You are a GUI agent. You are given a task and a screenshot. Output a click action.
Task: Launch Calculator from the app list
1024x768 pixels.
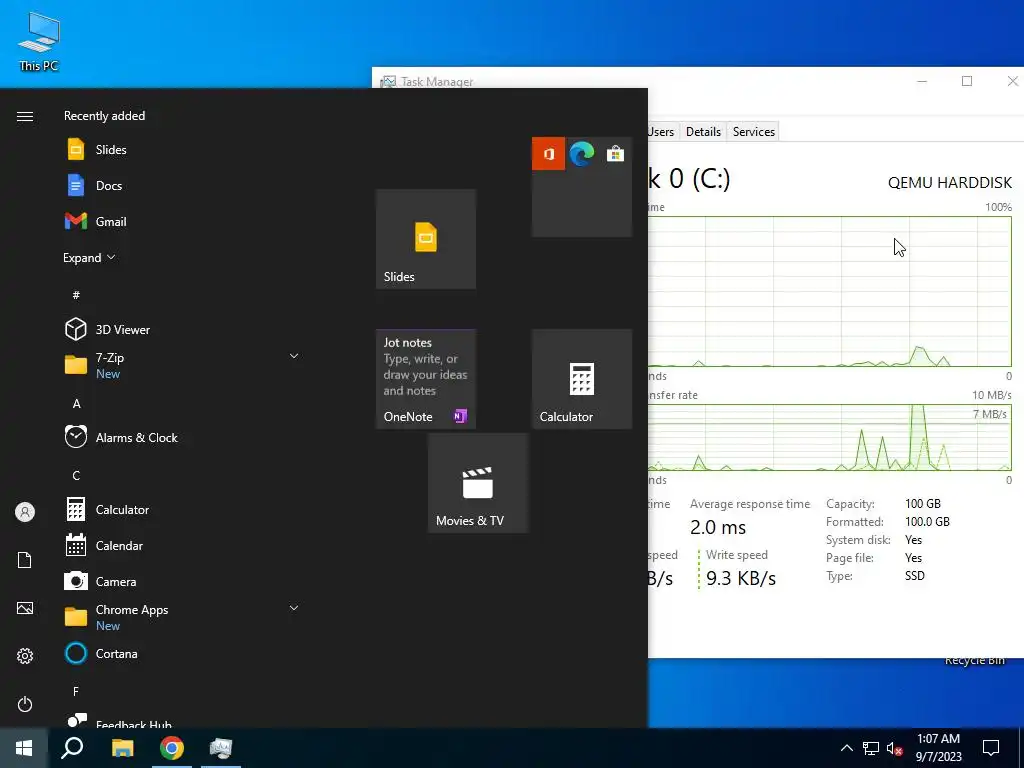(182, 509)
